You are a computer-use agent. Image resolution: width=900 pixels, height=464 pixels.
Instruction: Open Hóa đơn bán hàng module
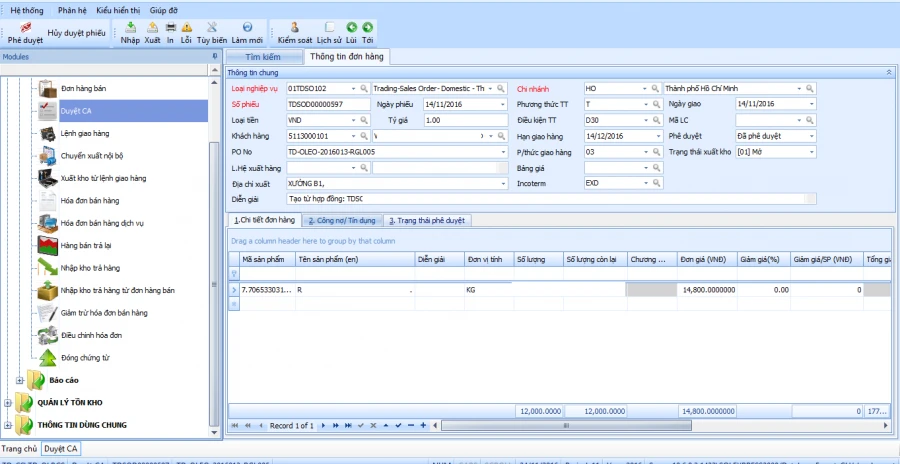click(90, 200)
